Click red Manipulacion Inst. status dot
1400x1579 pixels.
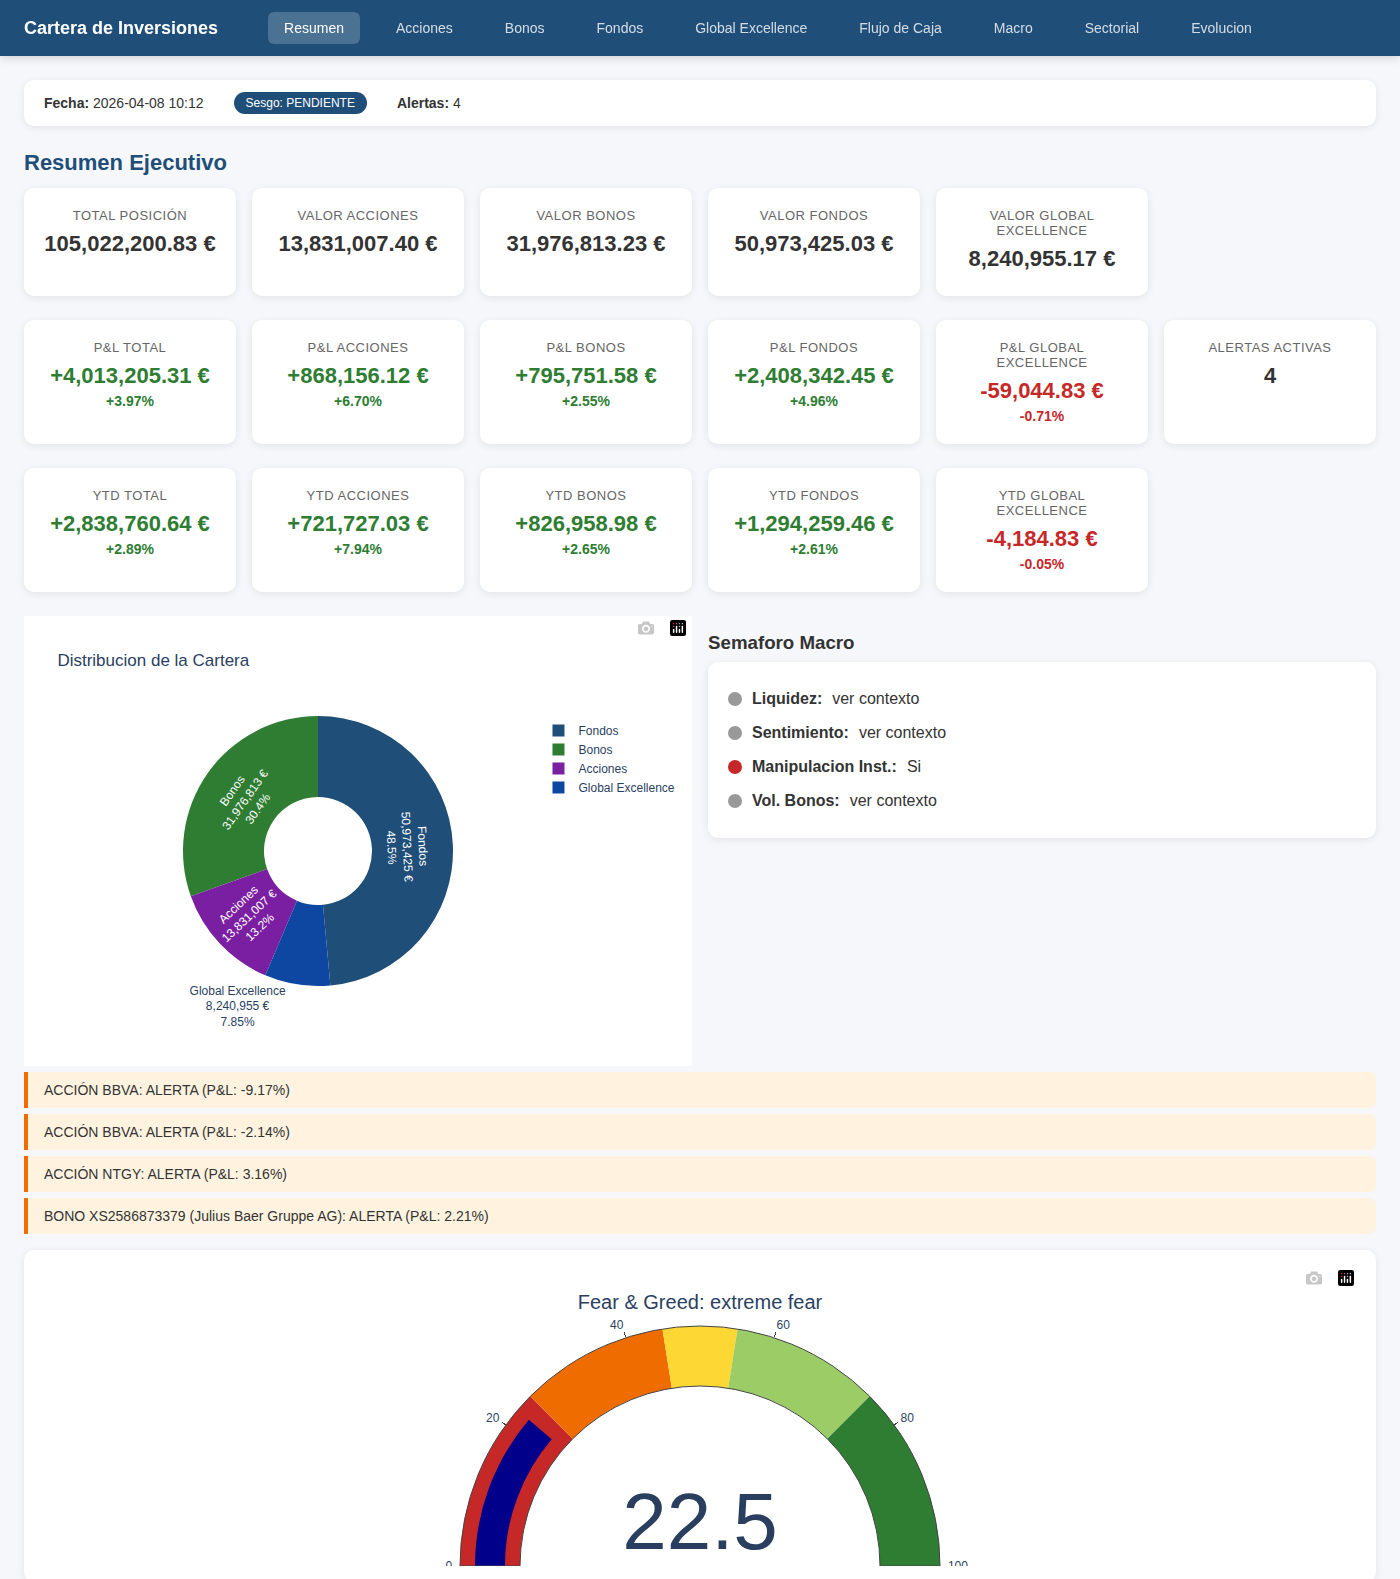[x=735, y=767]
